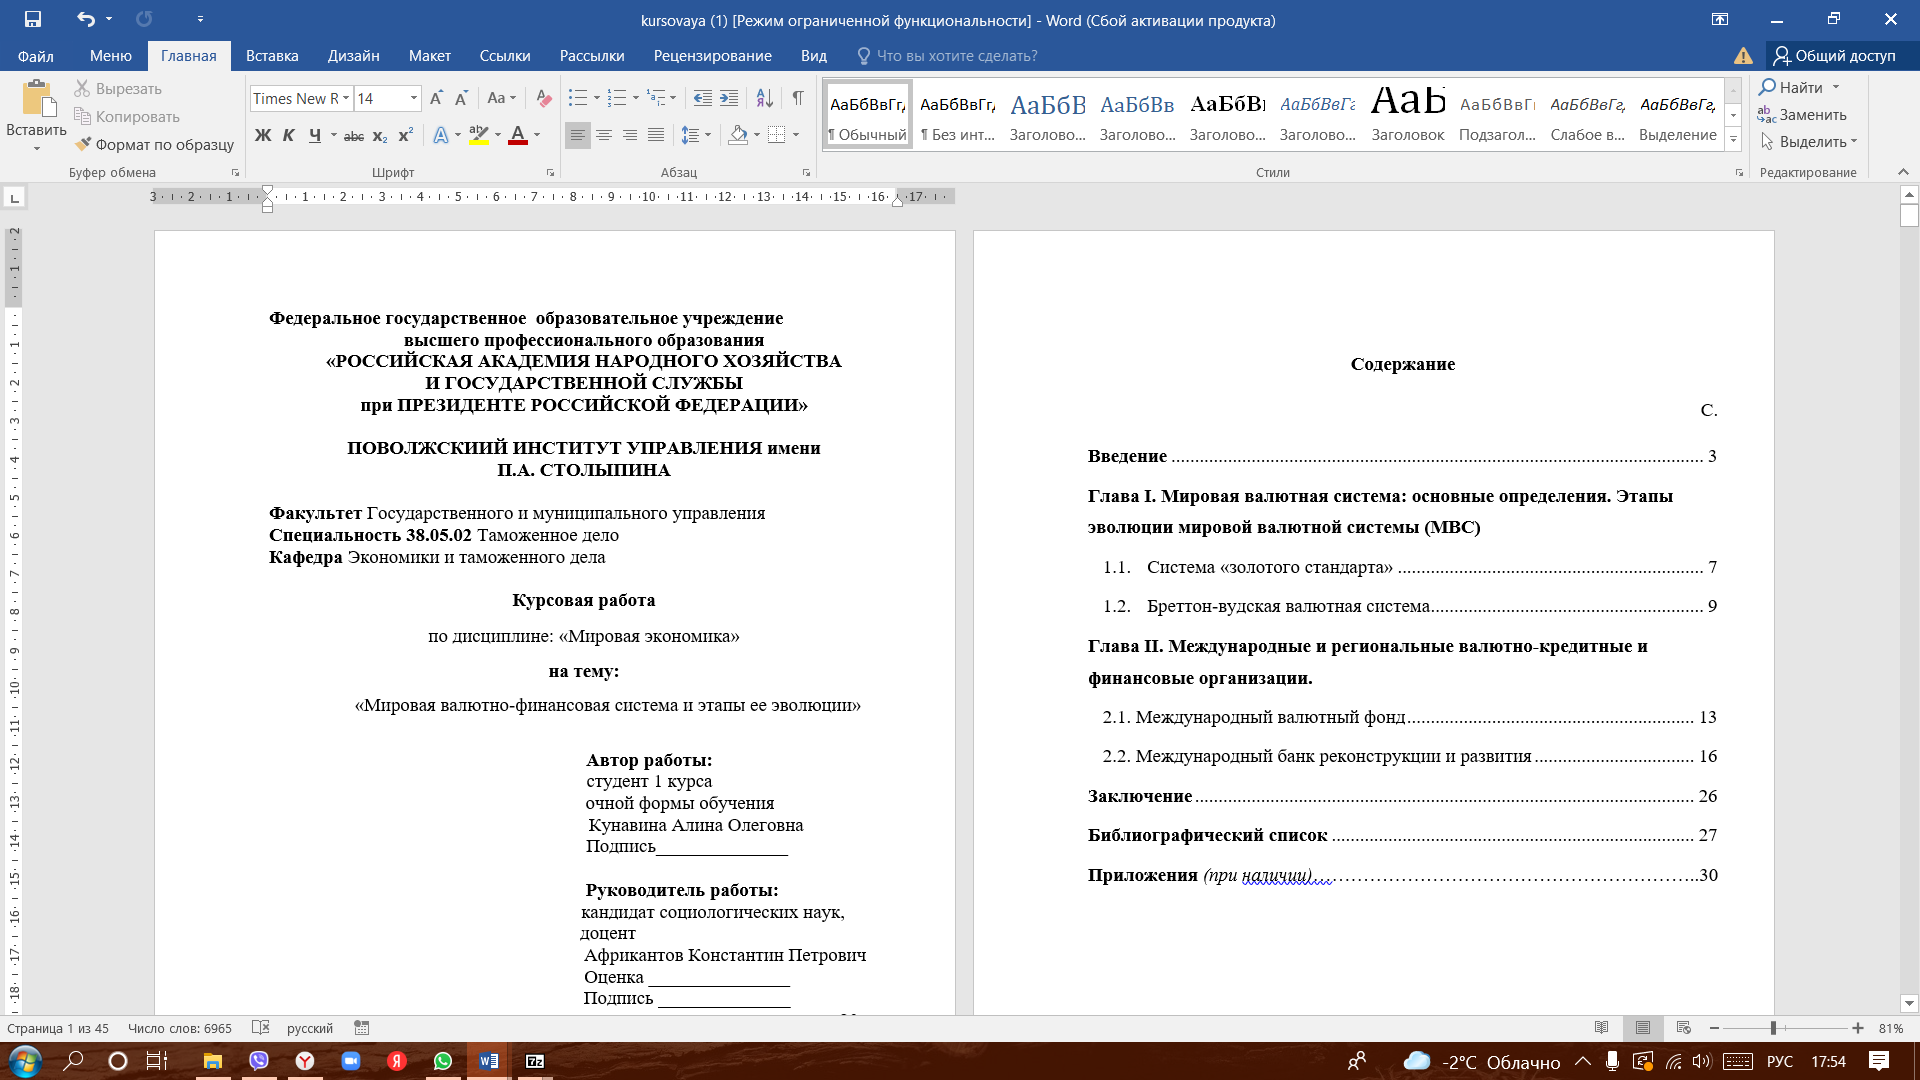Toggle paragraph marks display (¶)
The height and width of the screenshot is (1080, 1920).
798,98
